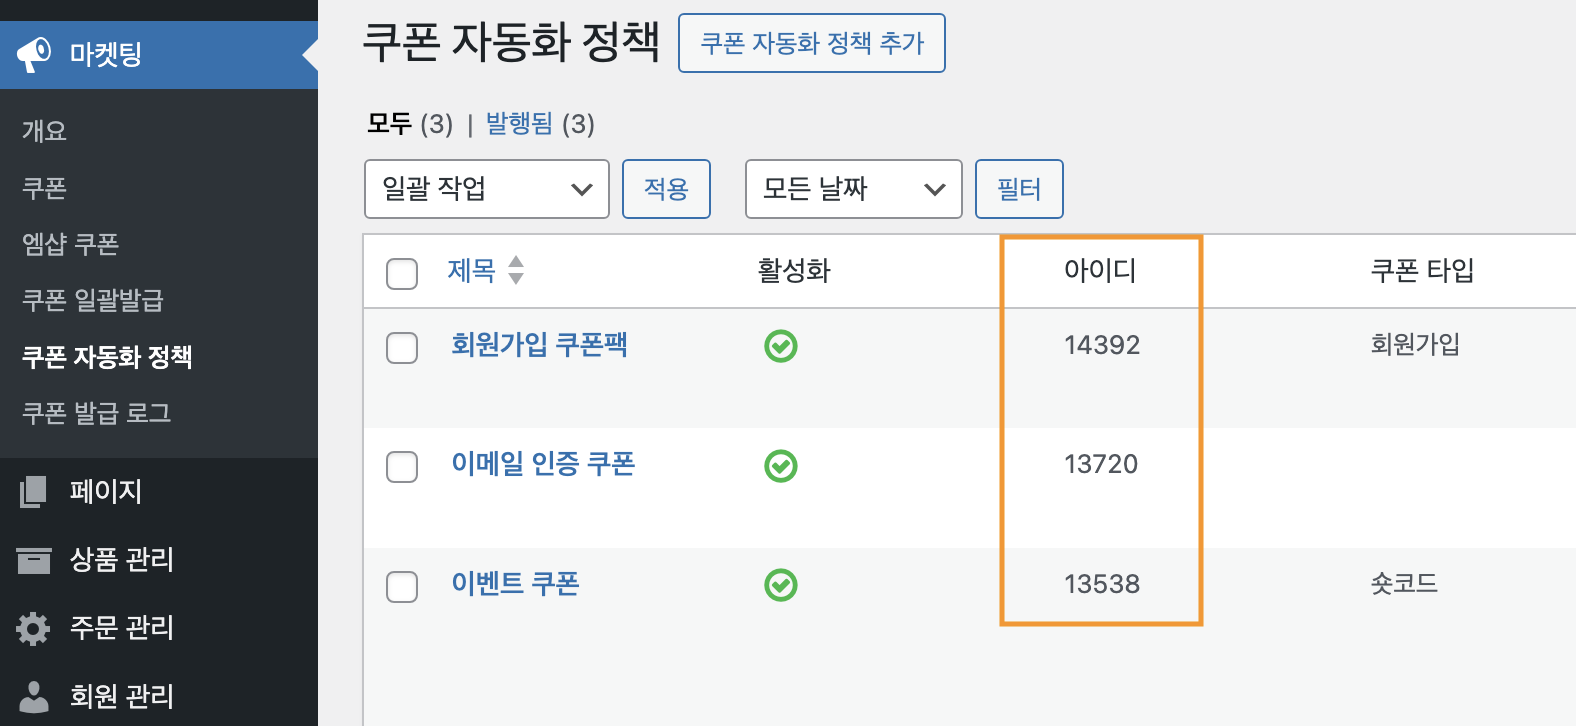Screen dimensions: 1576x726
Task: Click the 주문 관리 gear icon
Action: pos(33,628)
